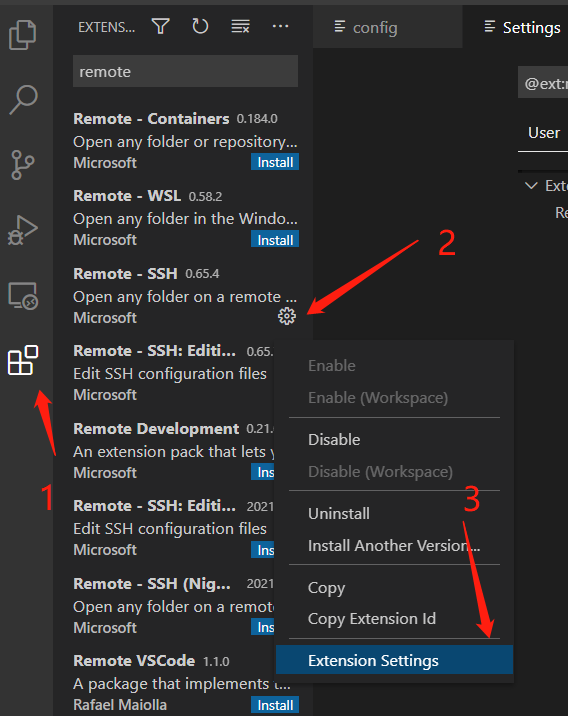Open the Remote Explorer view icon
Viewport: 568px width, 716px height.
(x=23, y=296)
